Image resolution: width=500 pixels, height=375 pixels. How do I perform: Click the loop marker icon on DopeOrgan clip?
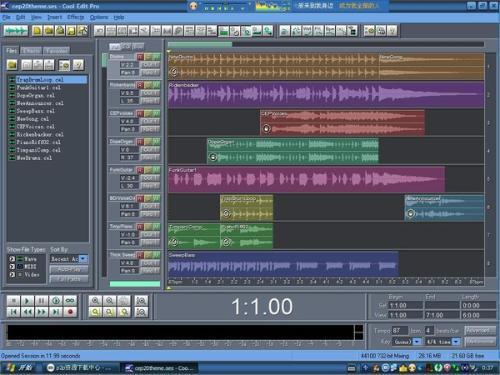pos(213,157)
